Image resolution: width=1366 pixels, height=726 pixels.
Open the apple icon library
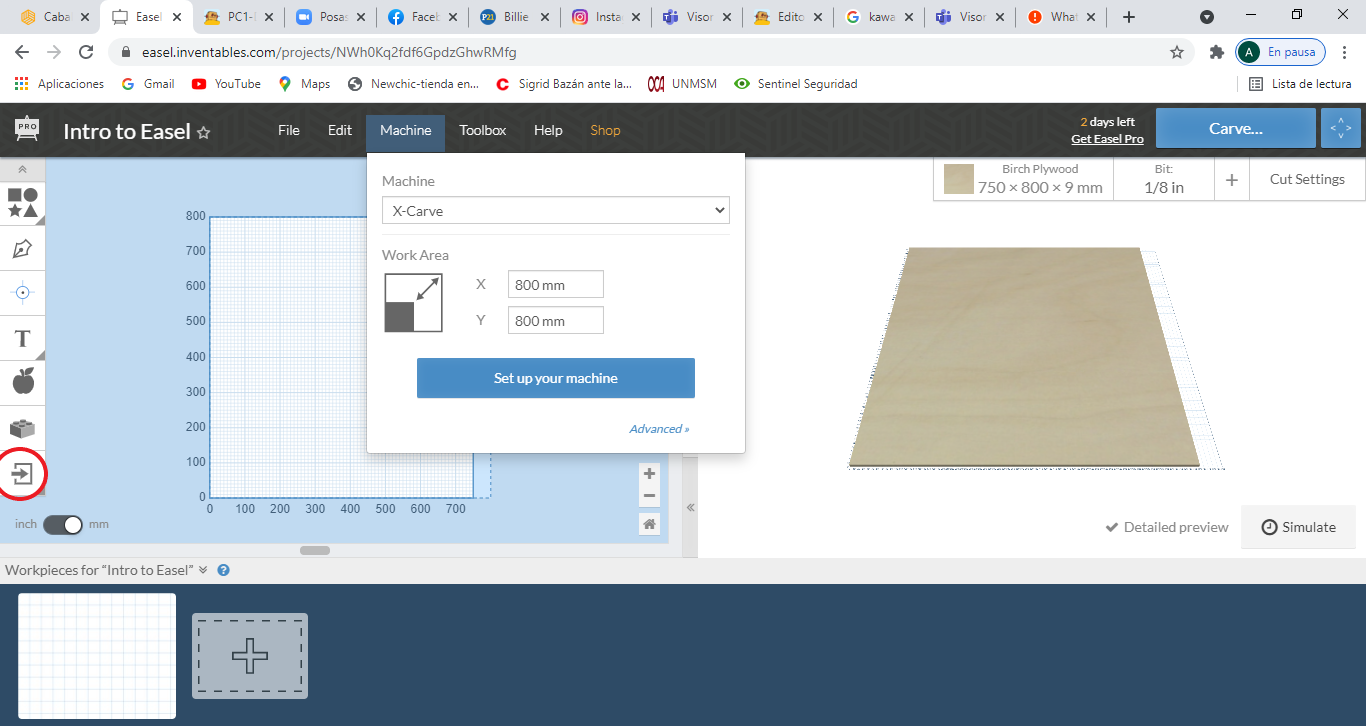[23, 381]
